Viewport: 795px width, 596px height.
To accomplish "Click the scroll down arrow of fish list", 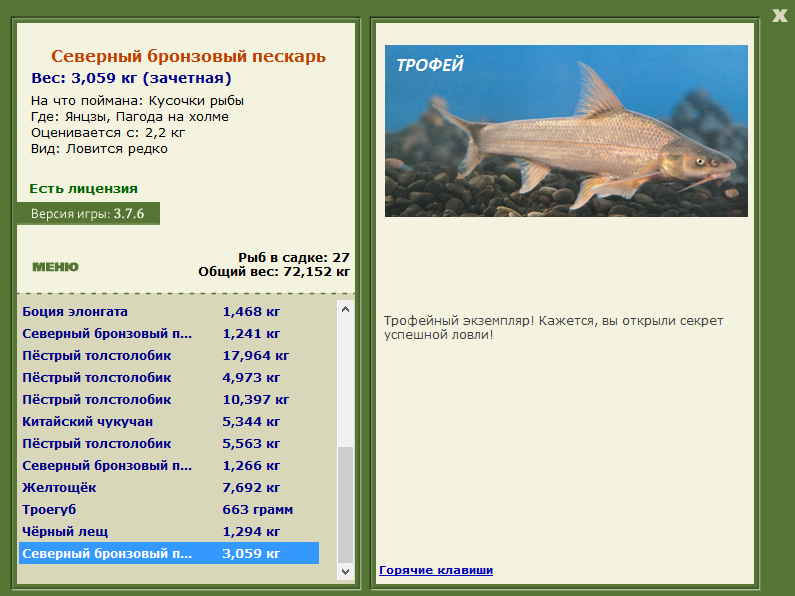I will pos(345,571).
